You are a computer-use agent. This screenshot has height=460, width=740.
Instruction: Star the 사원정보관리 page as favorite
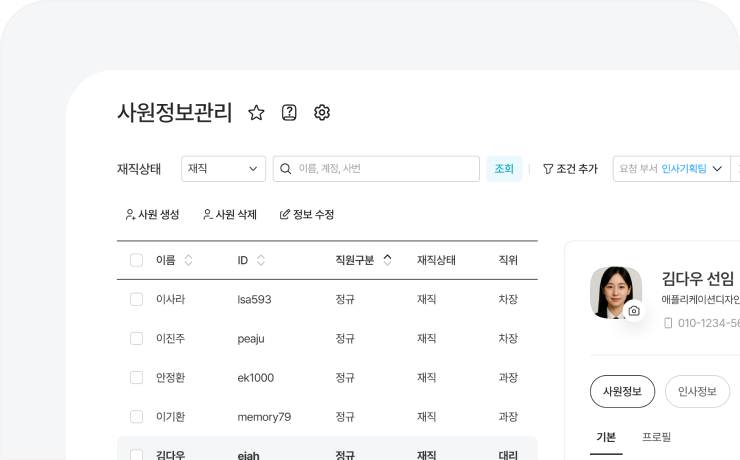256,112
